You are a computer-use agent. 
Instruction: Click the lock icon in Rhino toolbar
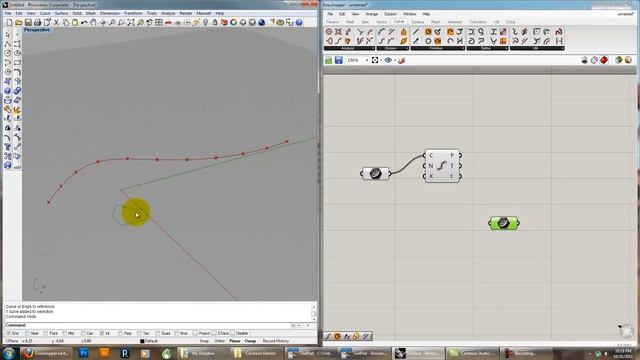215,22
